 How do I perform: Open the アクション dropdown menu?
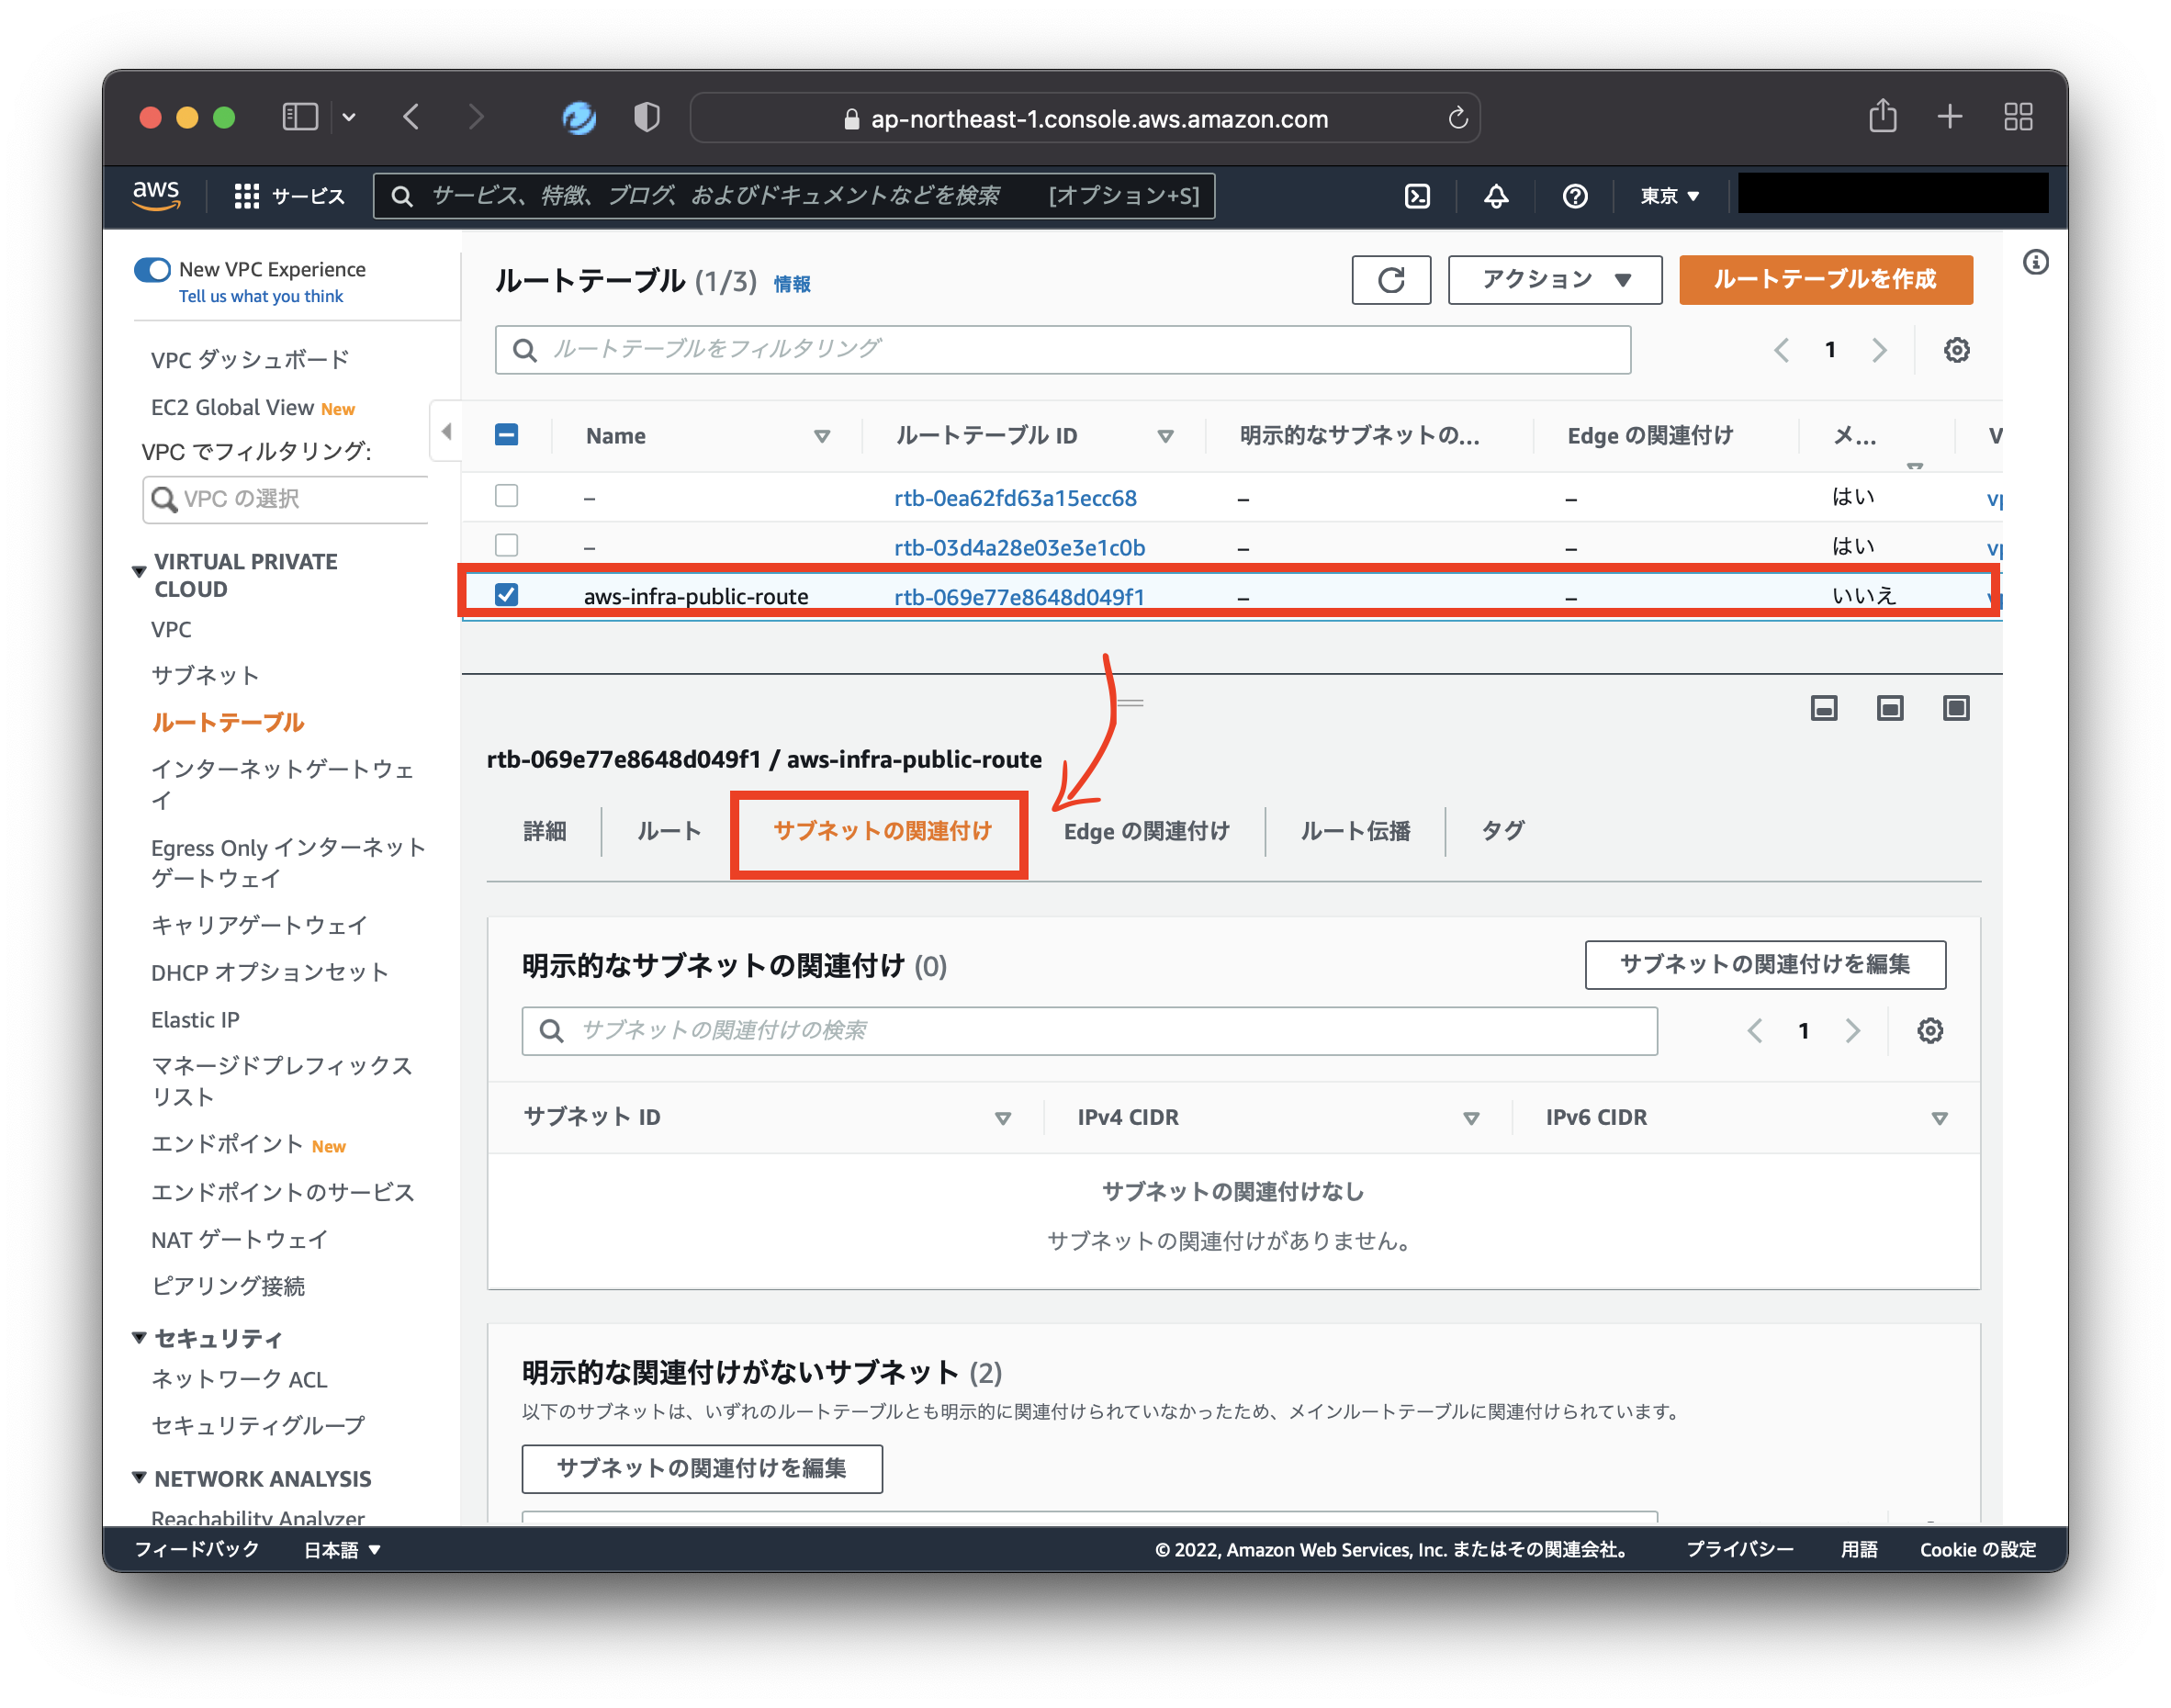[x=1554, y=280]
